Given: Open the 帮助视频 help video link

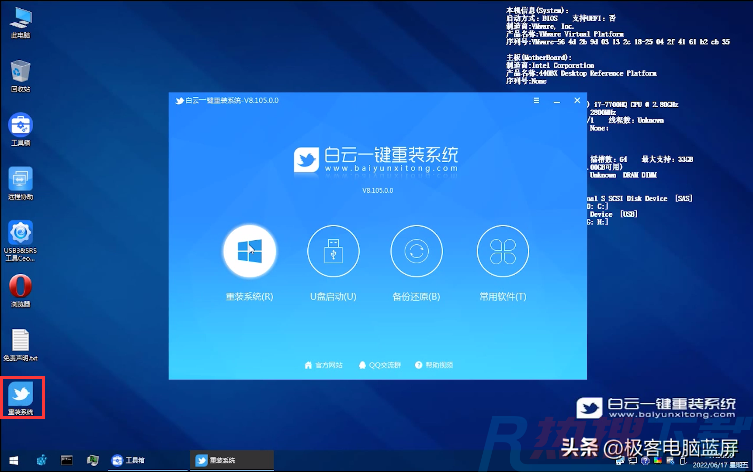Looking at the screenshot, I should pos(434,365).
